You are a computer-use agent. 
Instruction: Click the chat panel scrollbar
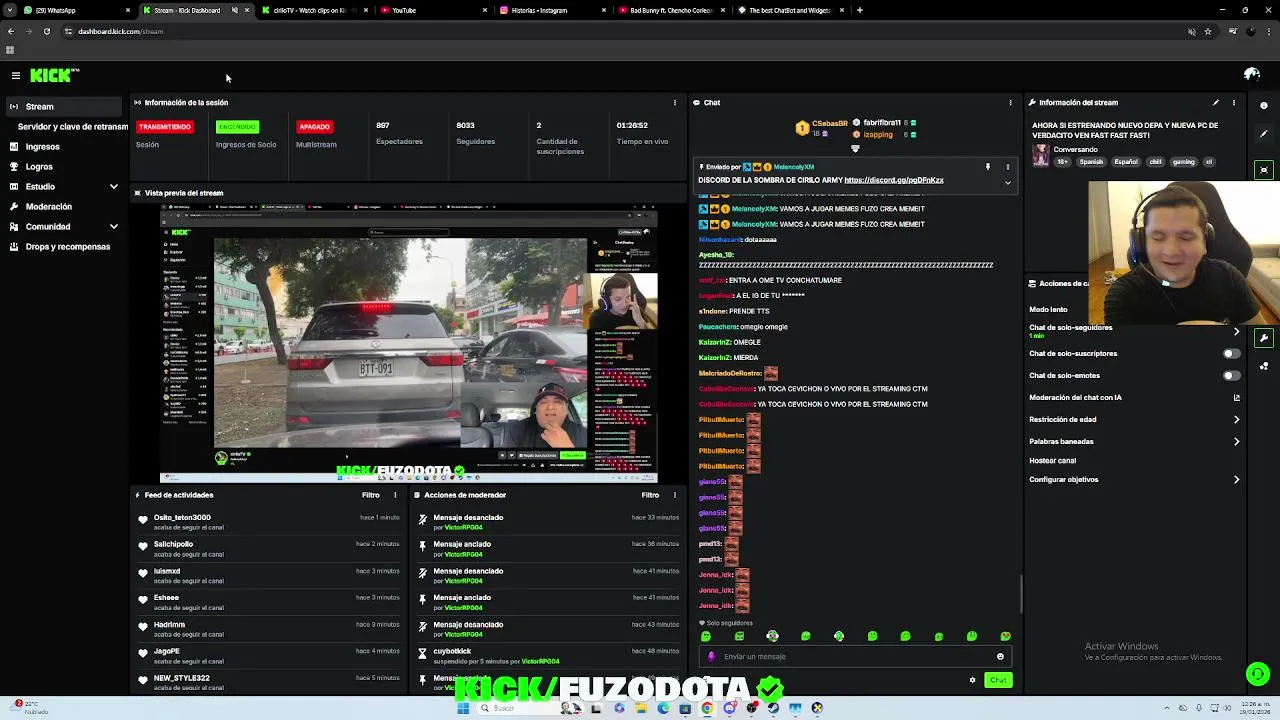[1021, 594]
